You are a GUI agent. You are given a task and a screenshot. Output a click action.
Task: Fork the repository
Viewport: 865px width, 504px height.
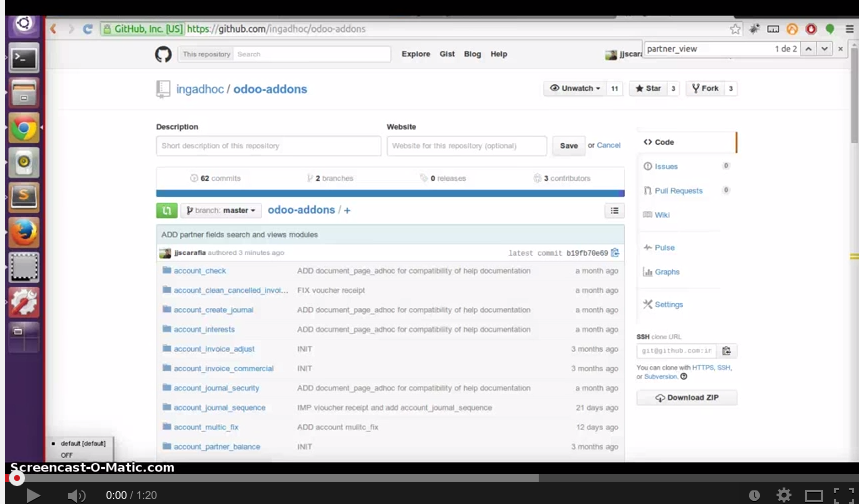click(x=705, y=88)
